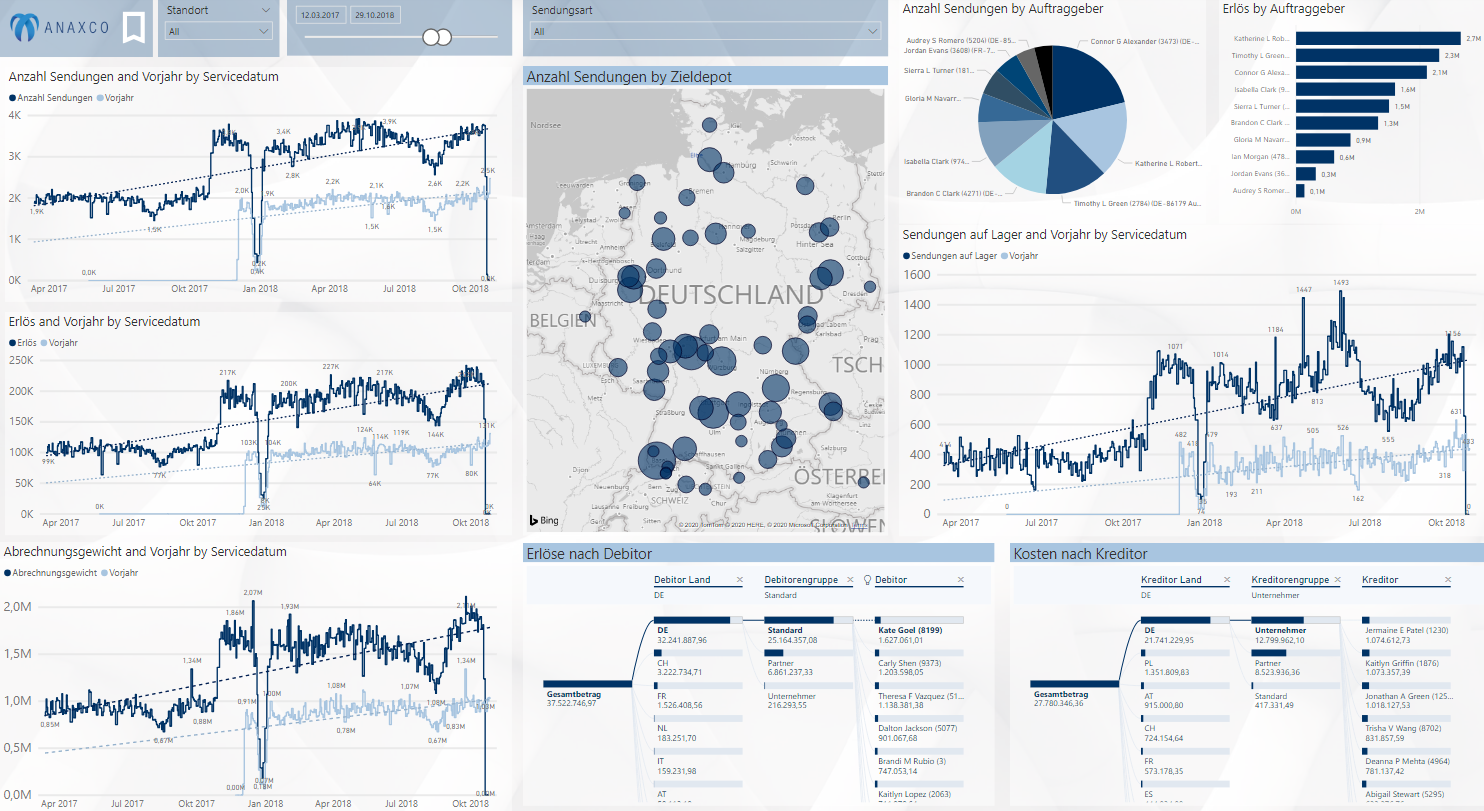Expand the Standort slicer header chevron

tap(265, 9)
